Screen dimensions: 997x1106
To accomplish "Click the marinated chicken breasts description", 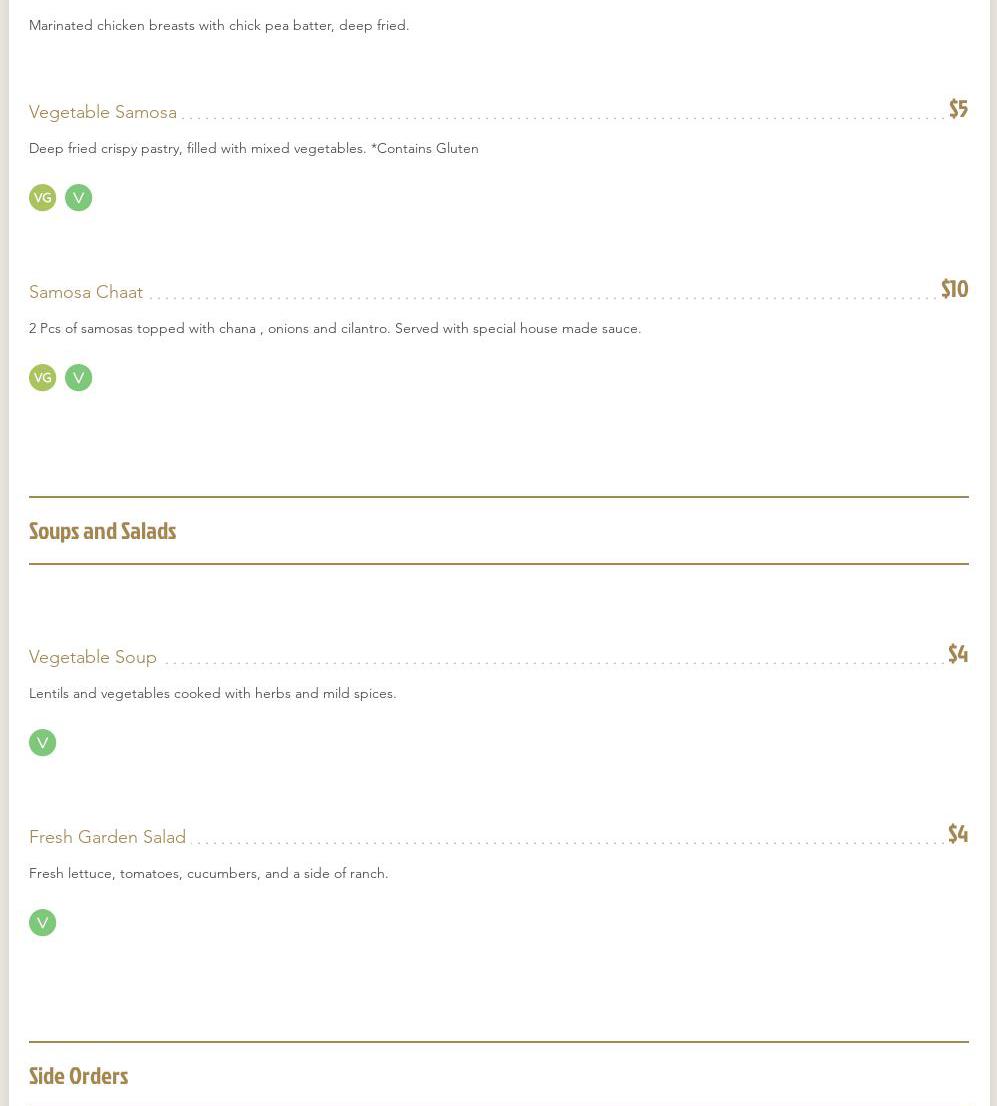I will pyautogui.click(x=219, y=25).
